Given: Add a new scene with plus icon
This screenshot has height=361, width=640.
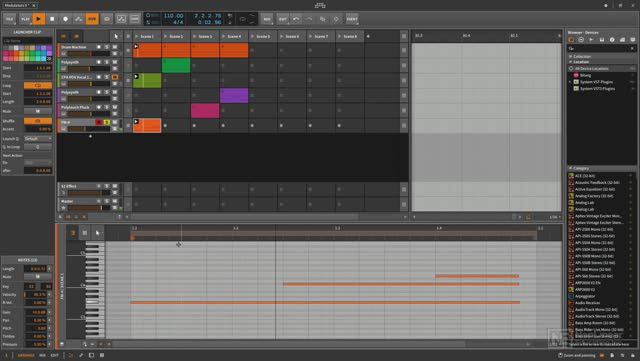Looking at the screenshot, I should pos(368,36).
